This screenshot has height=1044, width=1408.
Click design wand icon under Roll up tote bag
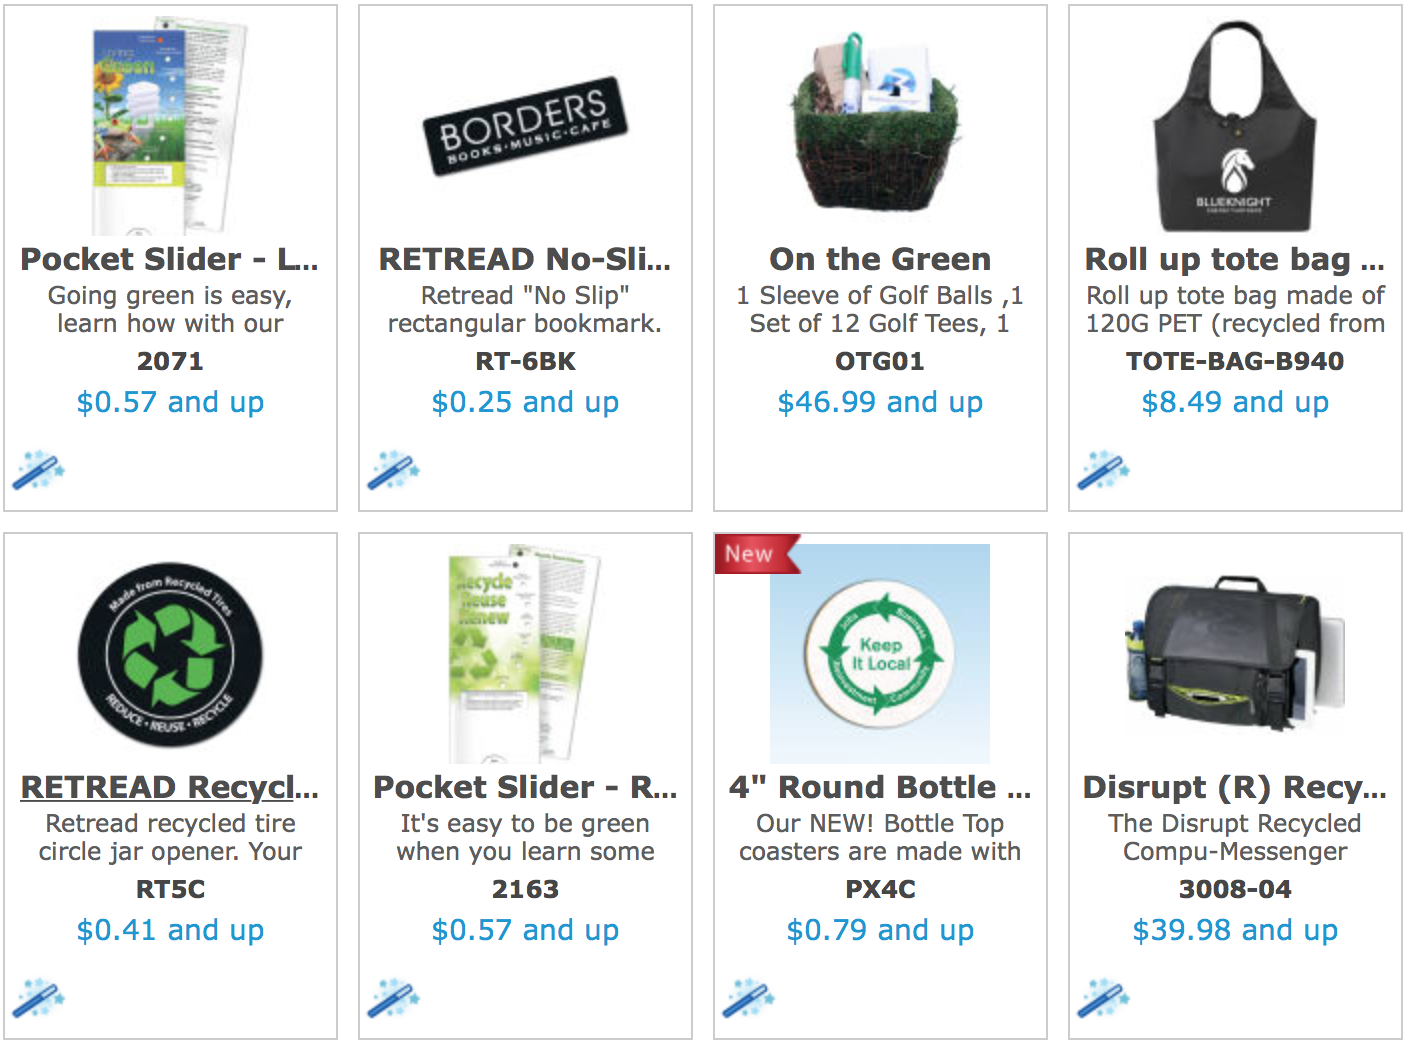(1103, 470)
